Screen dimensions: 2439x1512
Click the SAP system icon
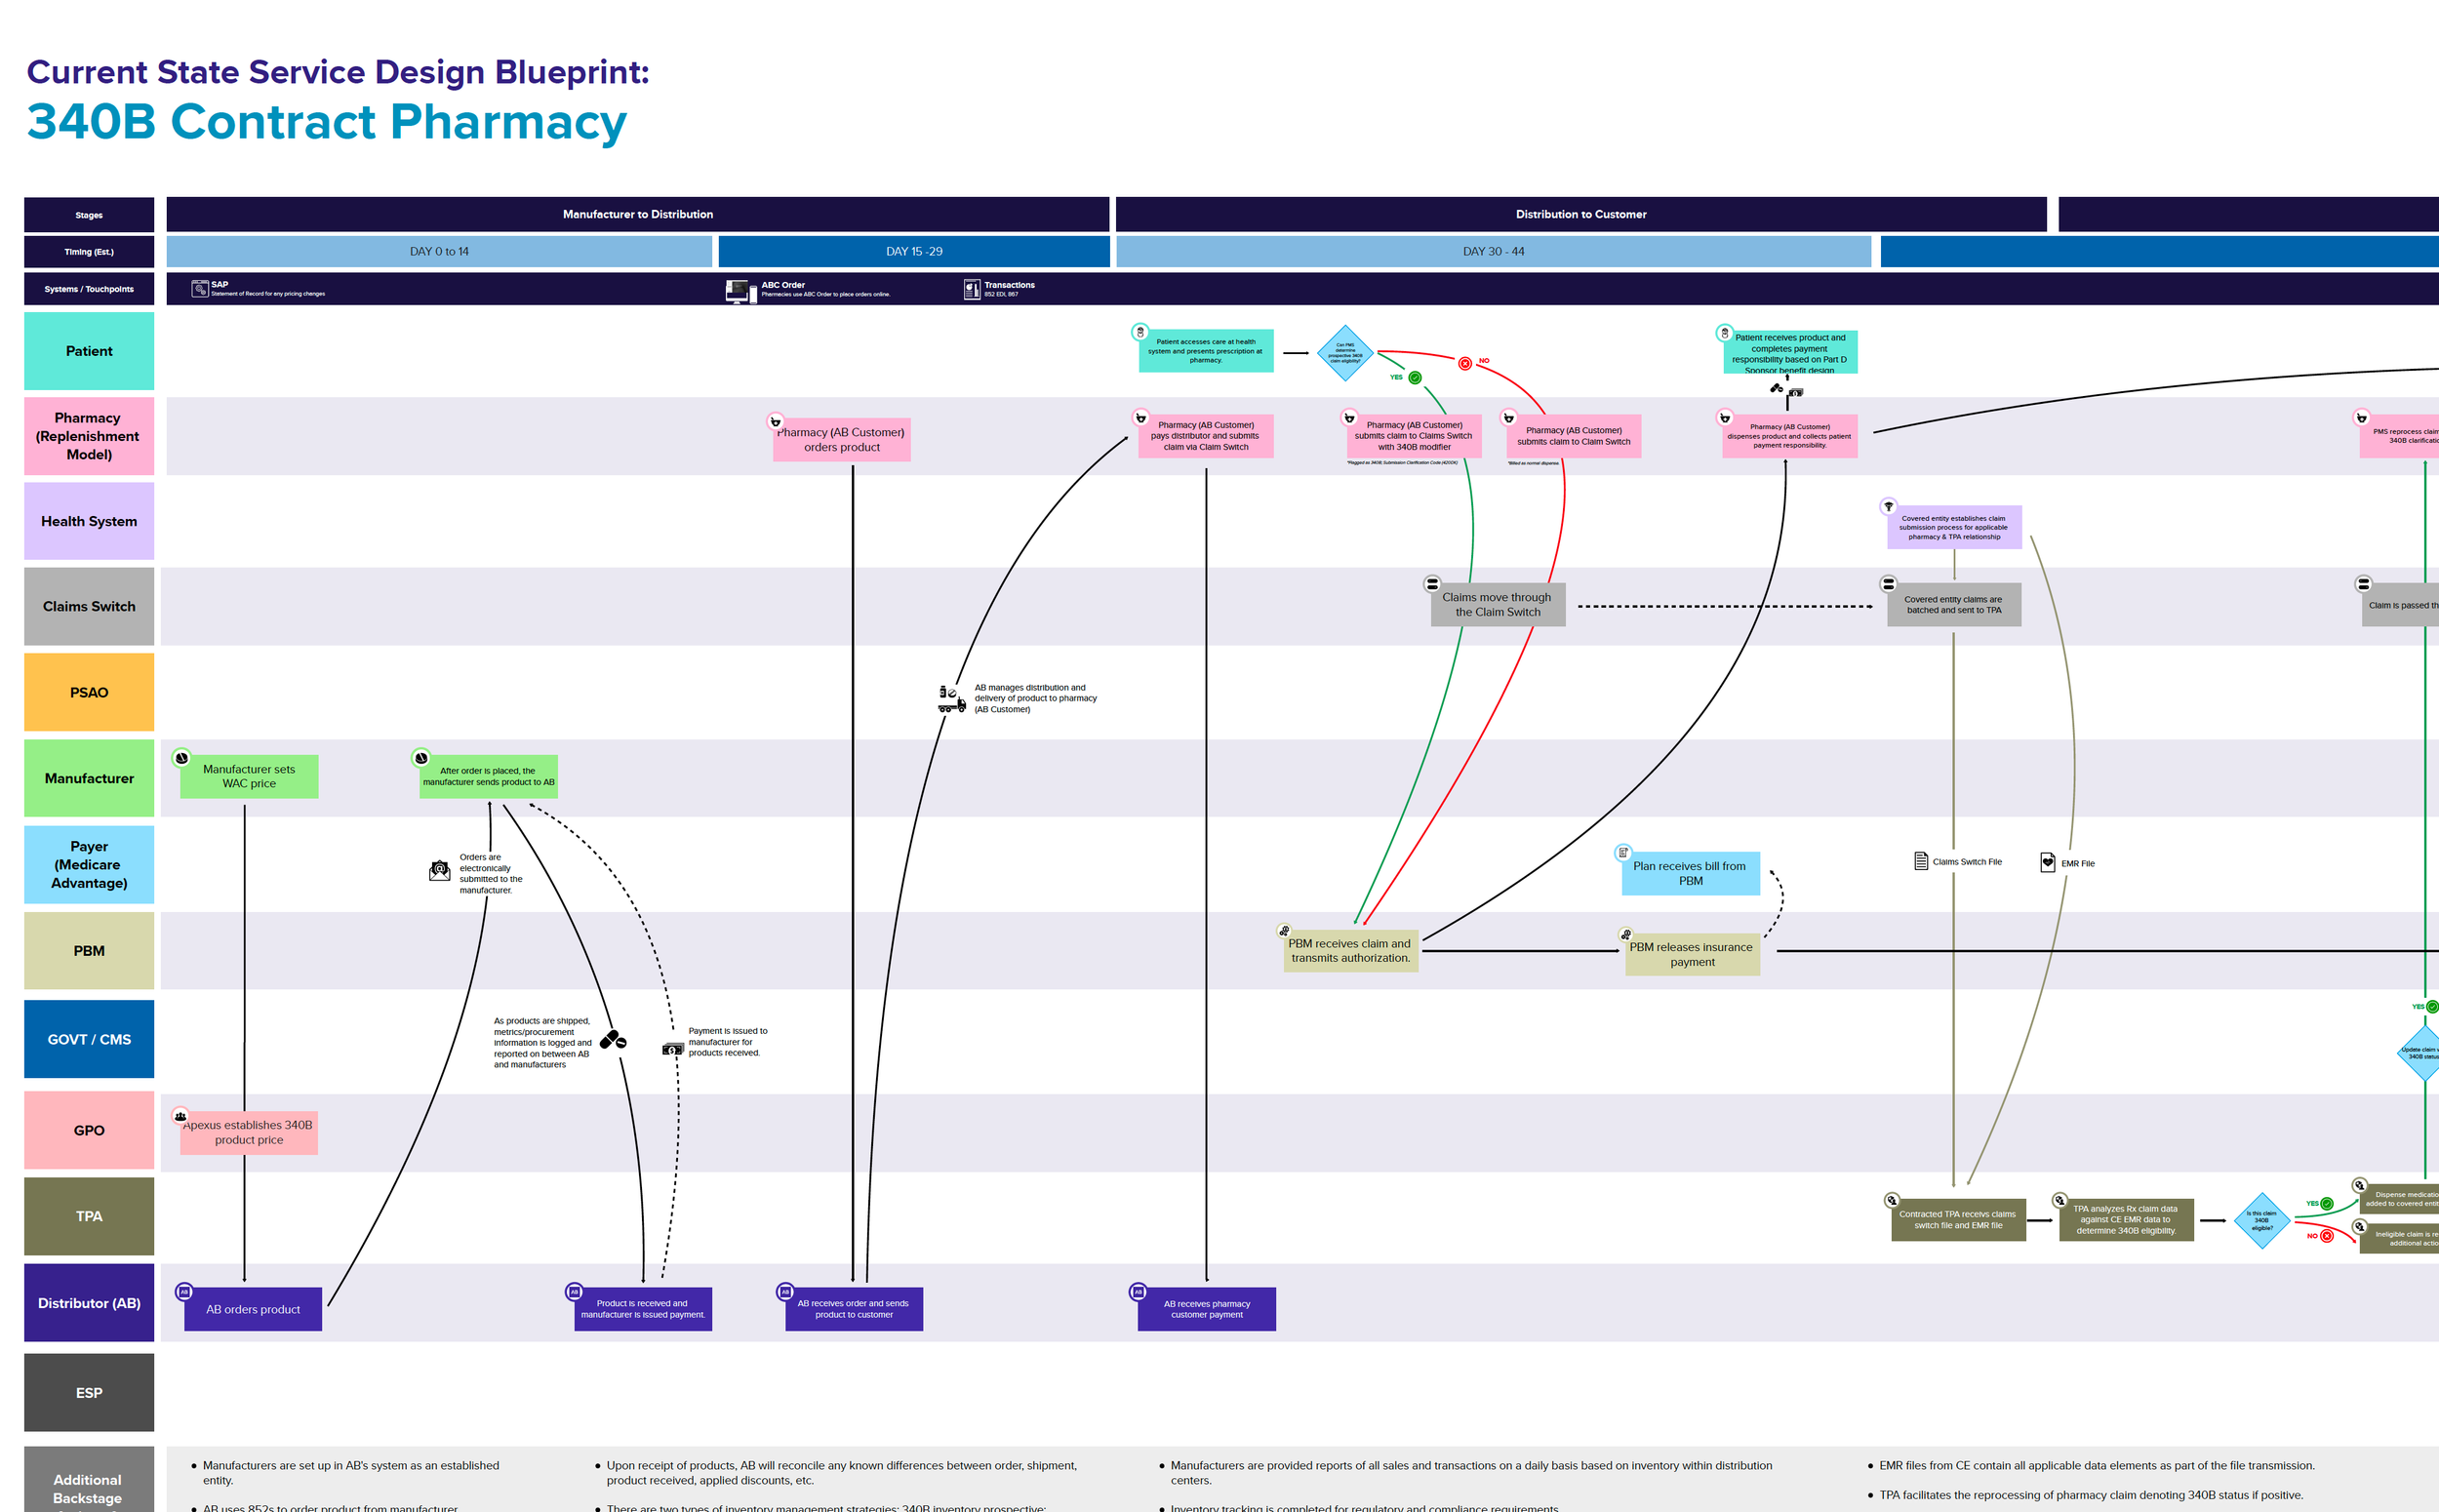(200, 289)
